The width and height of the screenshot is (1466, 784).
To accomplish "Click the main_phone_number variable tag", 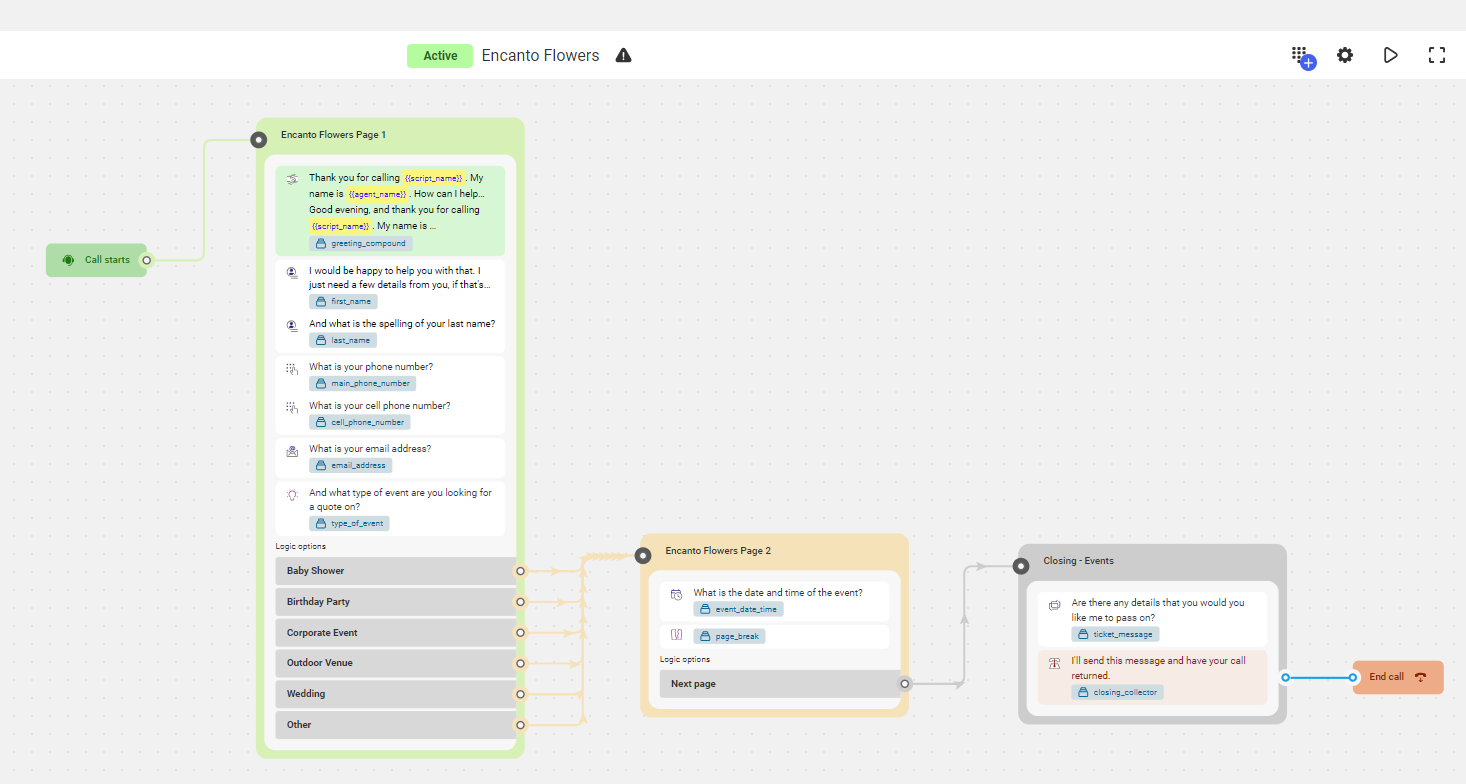I will 362,383.
